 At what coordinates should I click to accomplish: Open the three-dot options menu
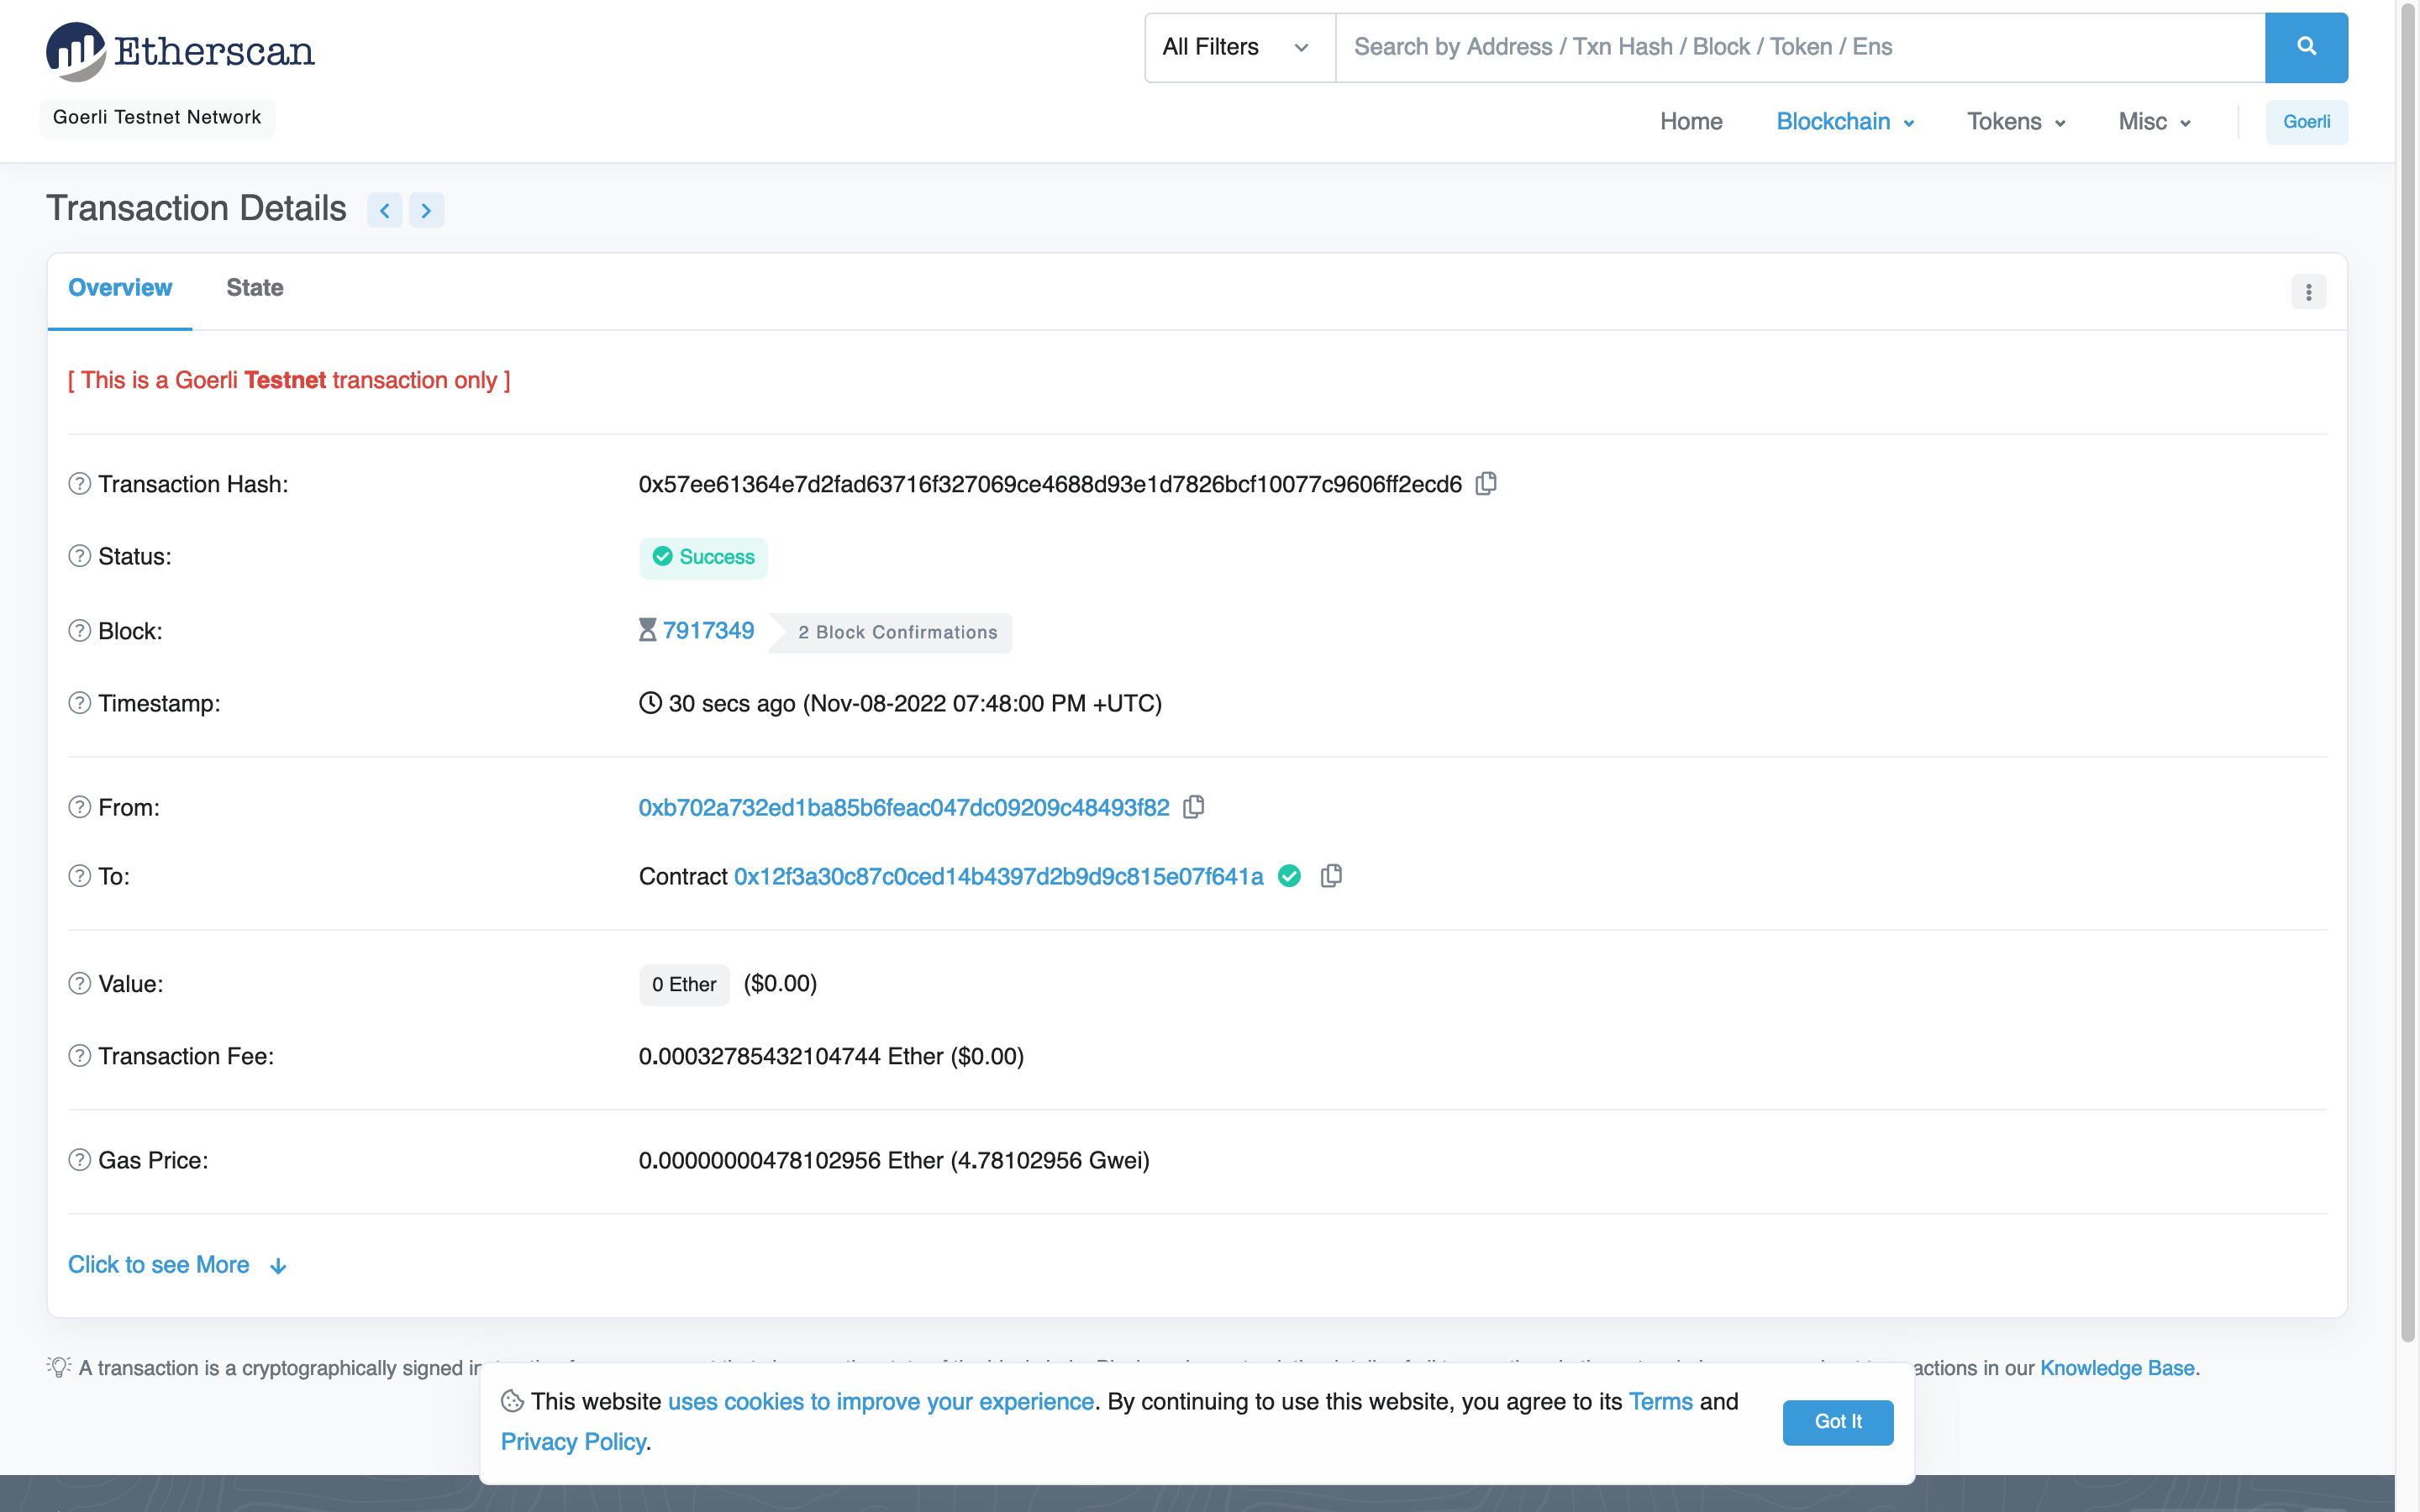point(2308,292)
